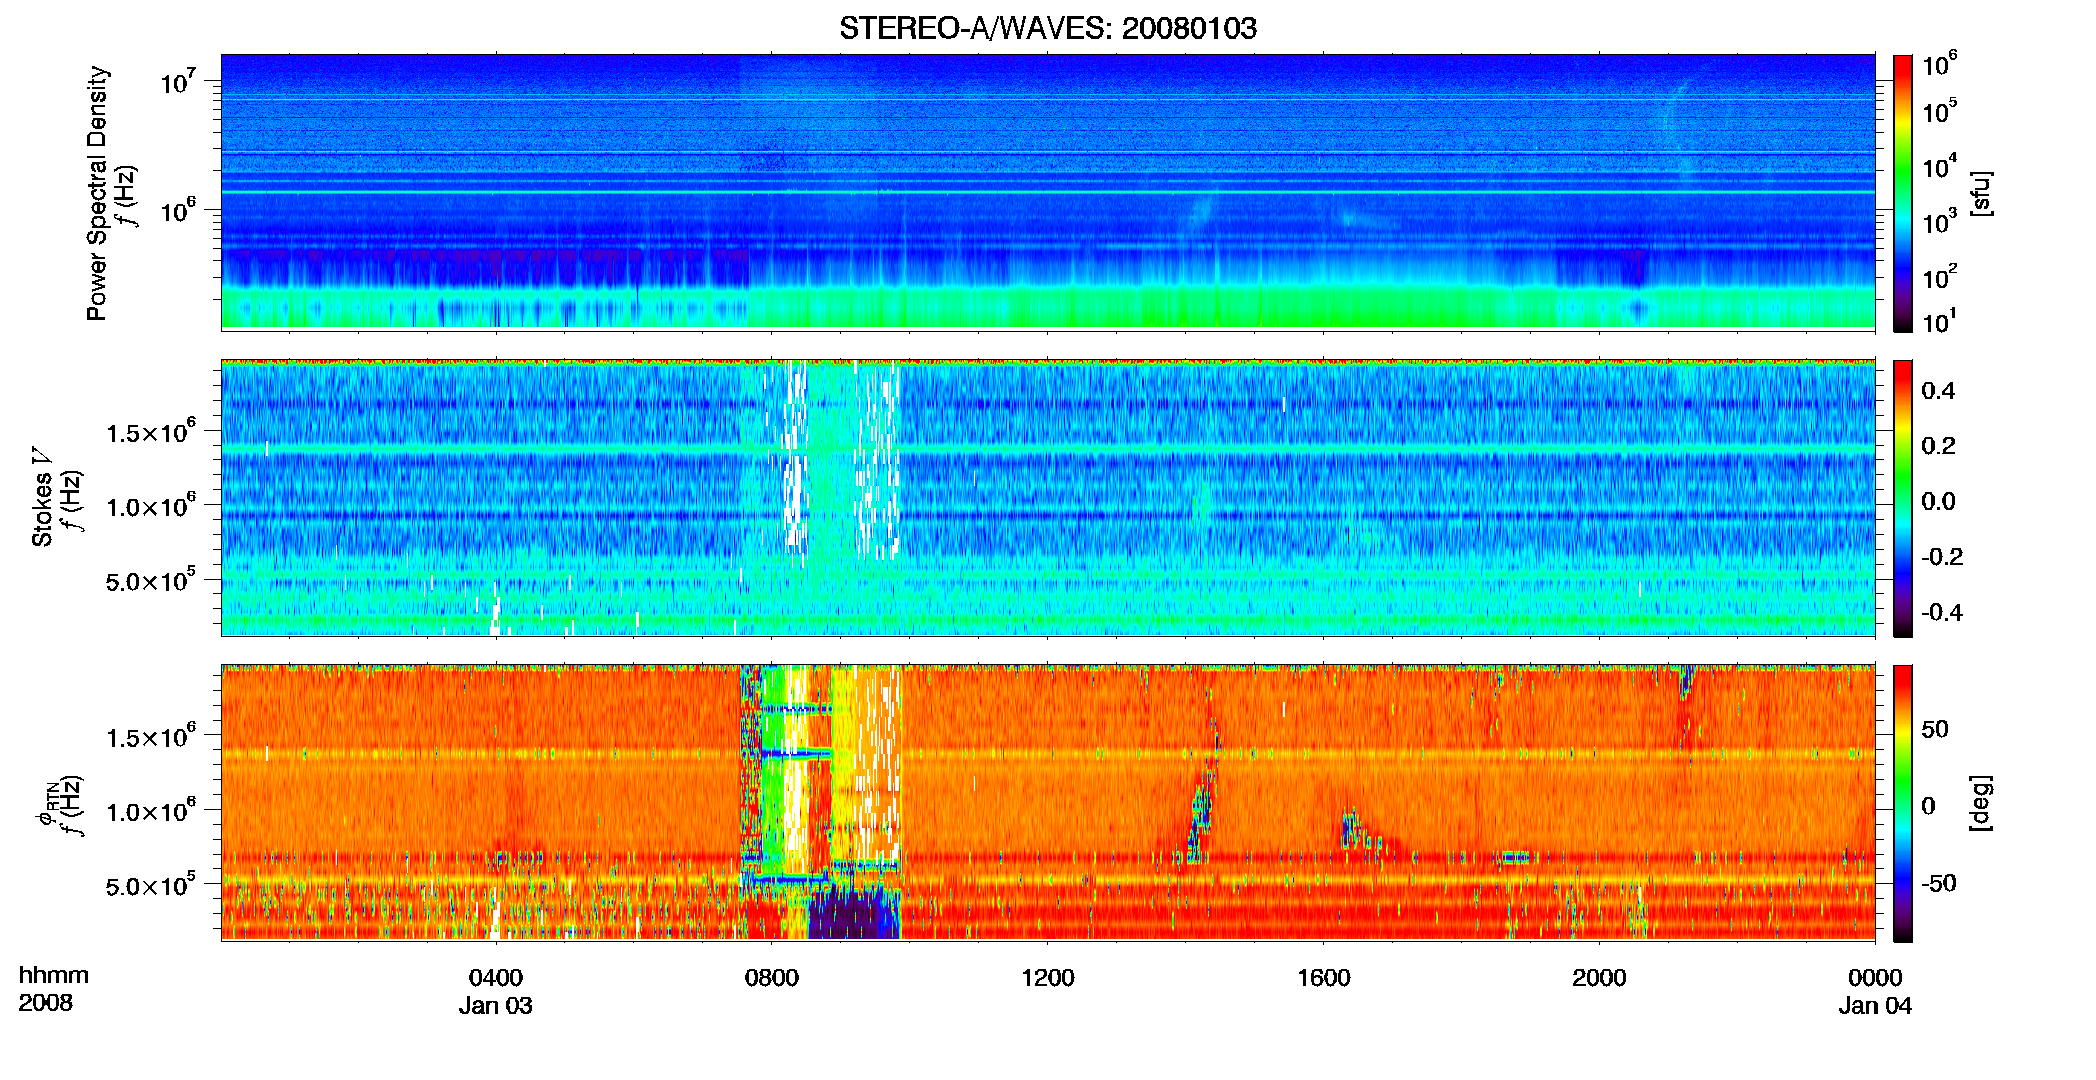This screenshot has height=1080, width=2096.
Task: Click the 5.0×10^5 tick on the φ RTN axis
Action: 151,885
